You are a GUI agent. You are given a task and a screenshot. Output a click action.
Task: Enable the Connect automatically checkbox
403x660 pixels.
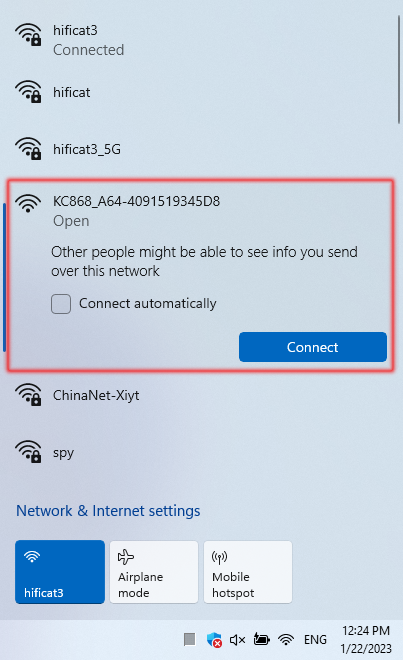click(61, 304)
